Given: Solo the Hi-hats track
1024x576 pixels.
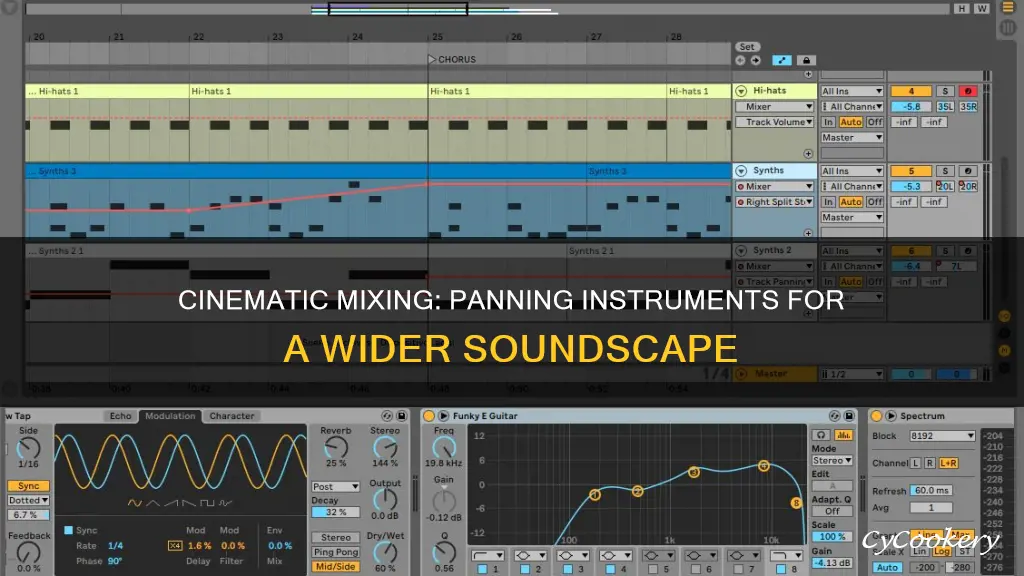Looking at the screenshot, I should [x=945, y=91].
